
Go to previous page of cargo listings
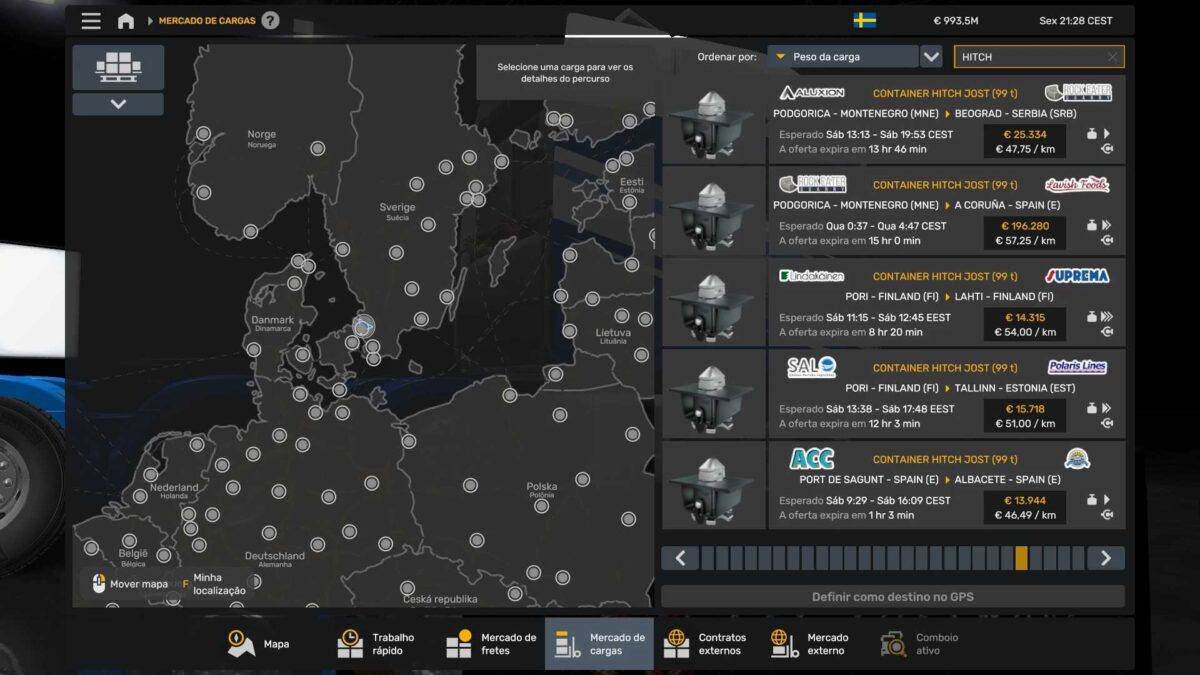pyautogui.click(x=680, y=558)
